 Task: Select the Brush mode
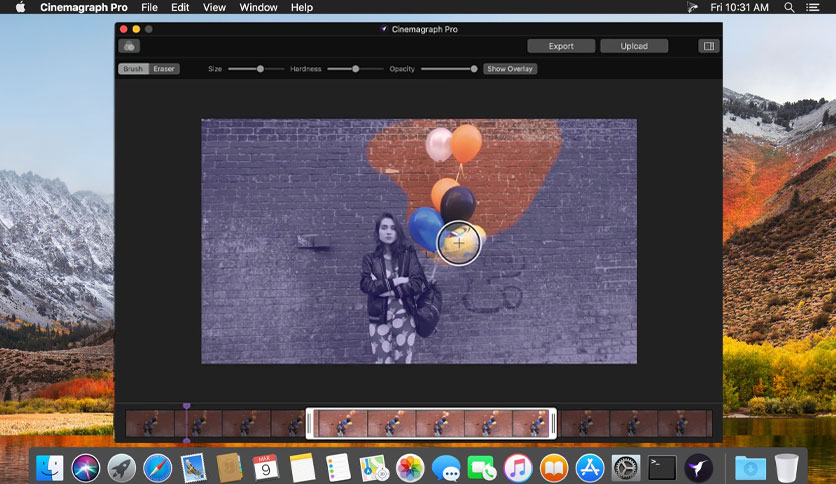[x=133, y=69]
